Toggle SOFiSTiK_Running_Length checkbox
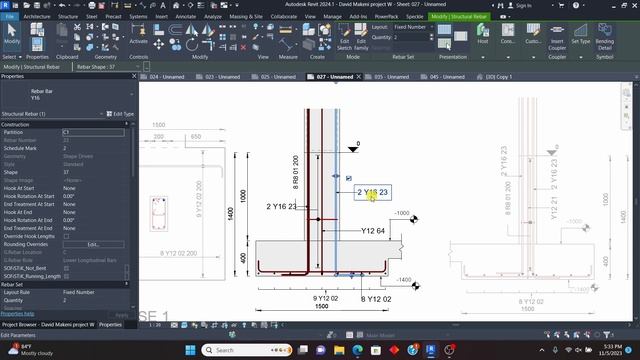 pyautogui.click(x=66, y=276)
